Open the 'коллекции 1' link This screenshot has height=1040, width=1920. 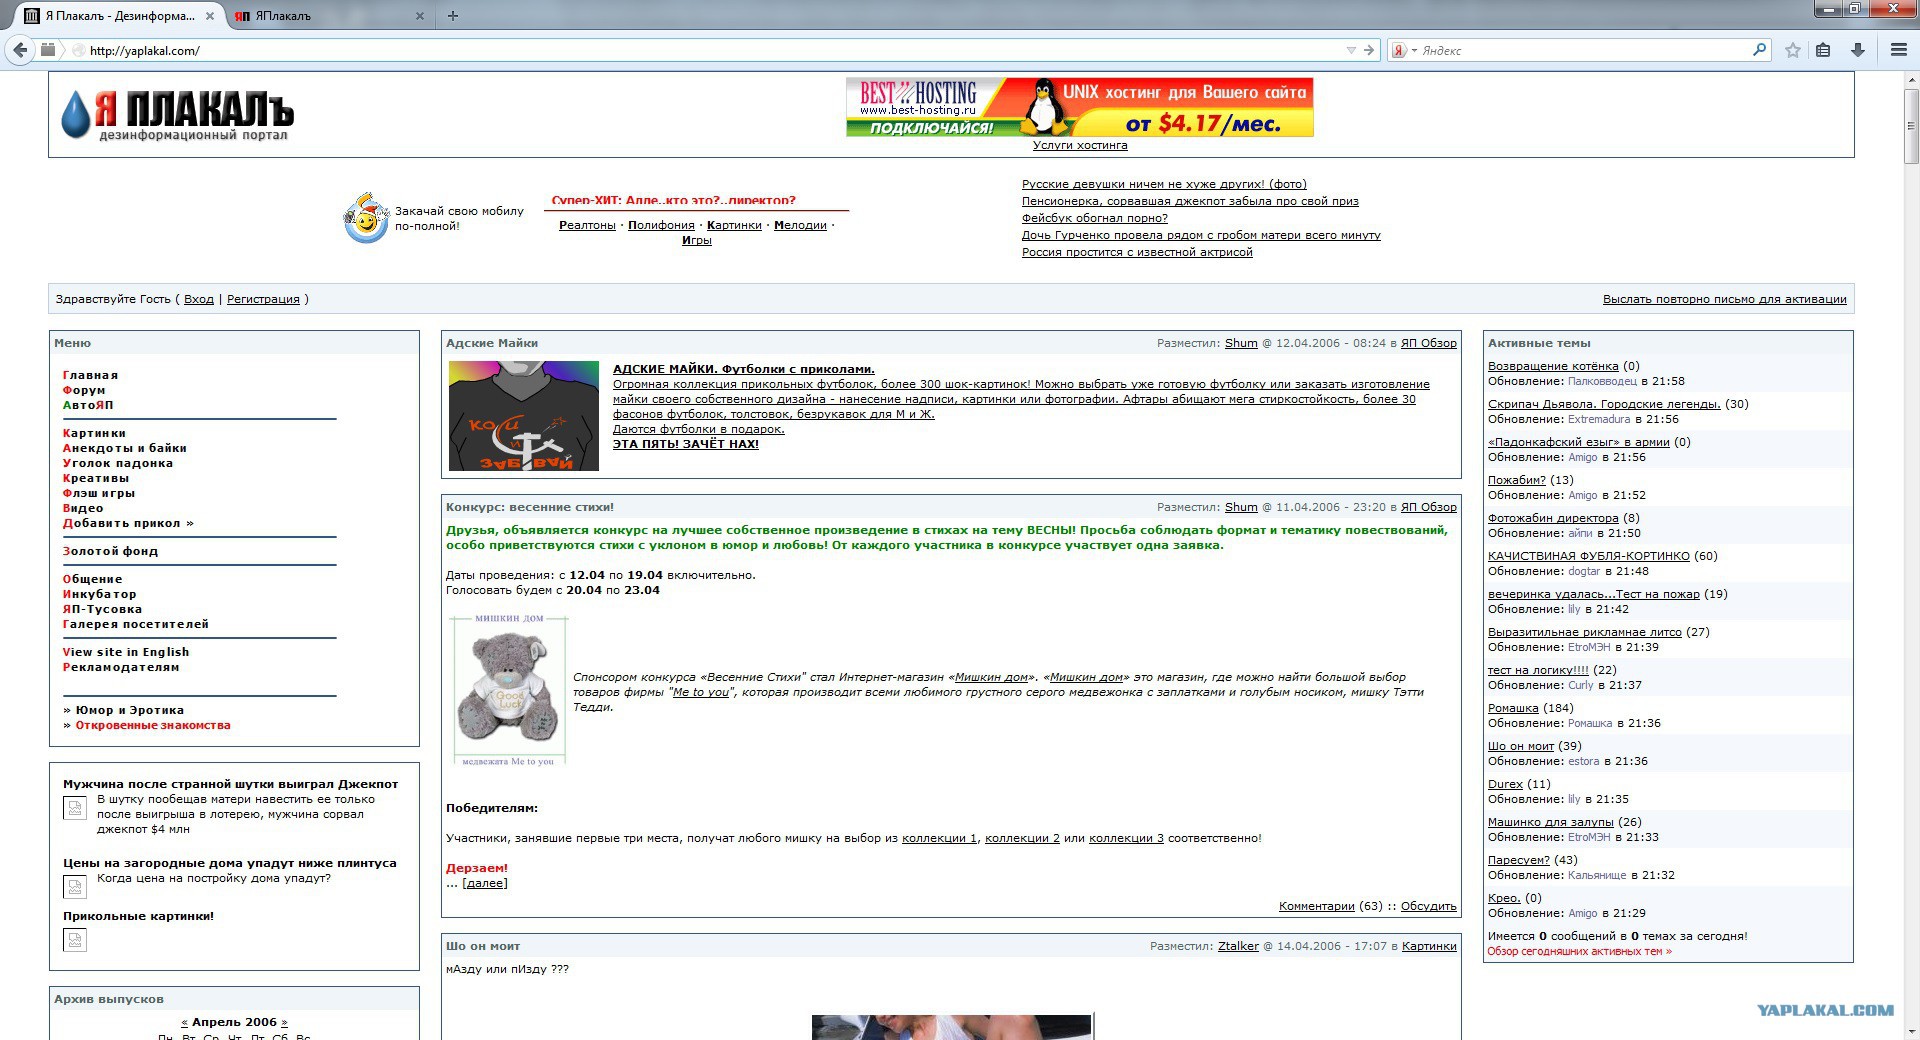point(939,838)
